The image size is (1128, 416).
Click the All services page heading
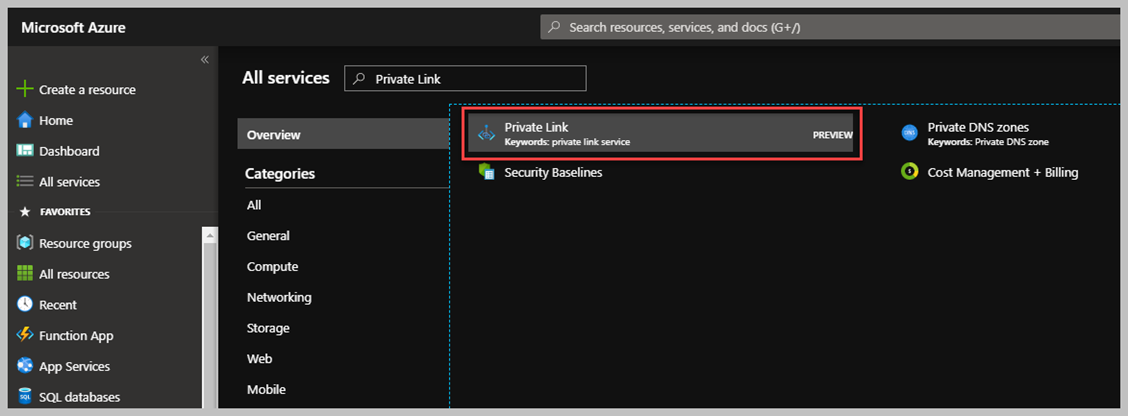point(286,78)
